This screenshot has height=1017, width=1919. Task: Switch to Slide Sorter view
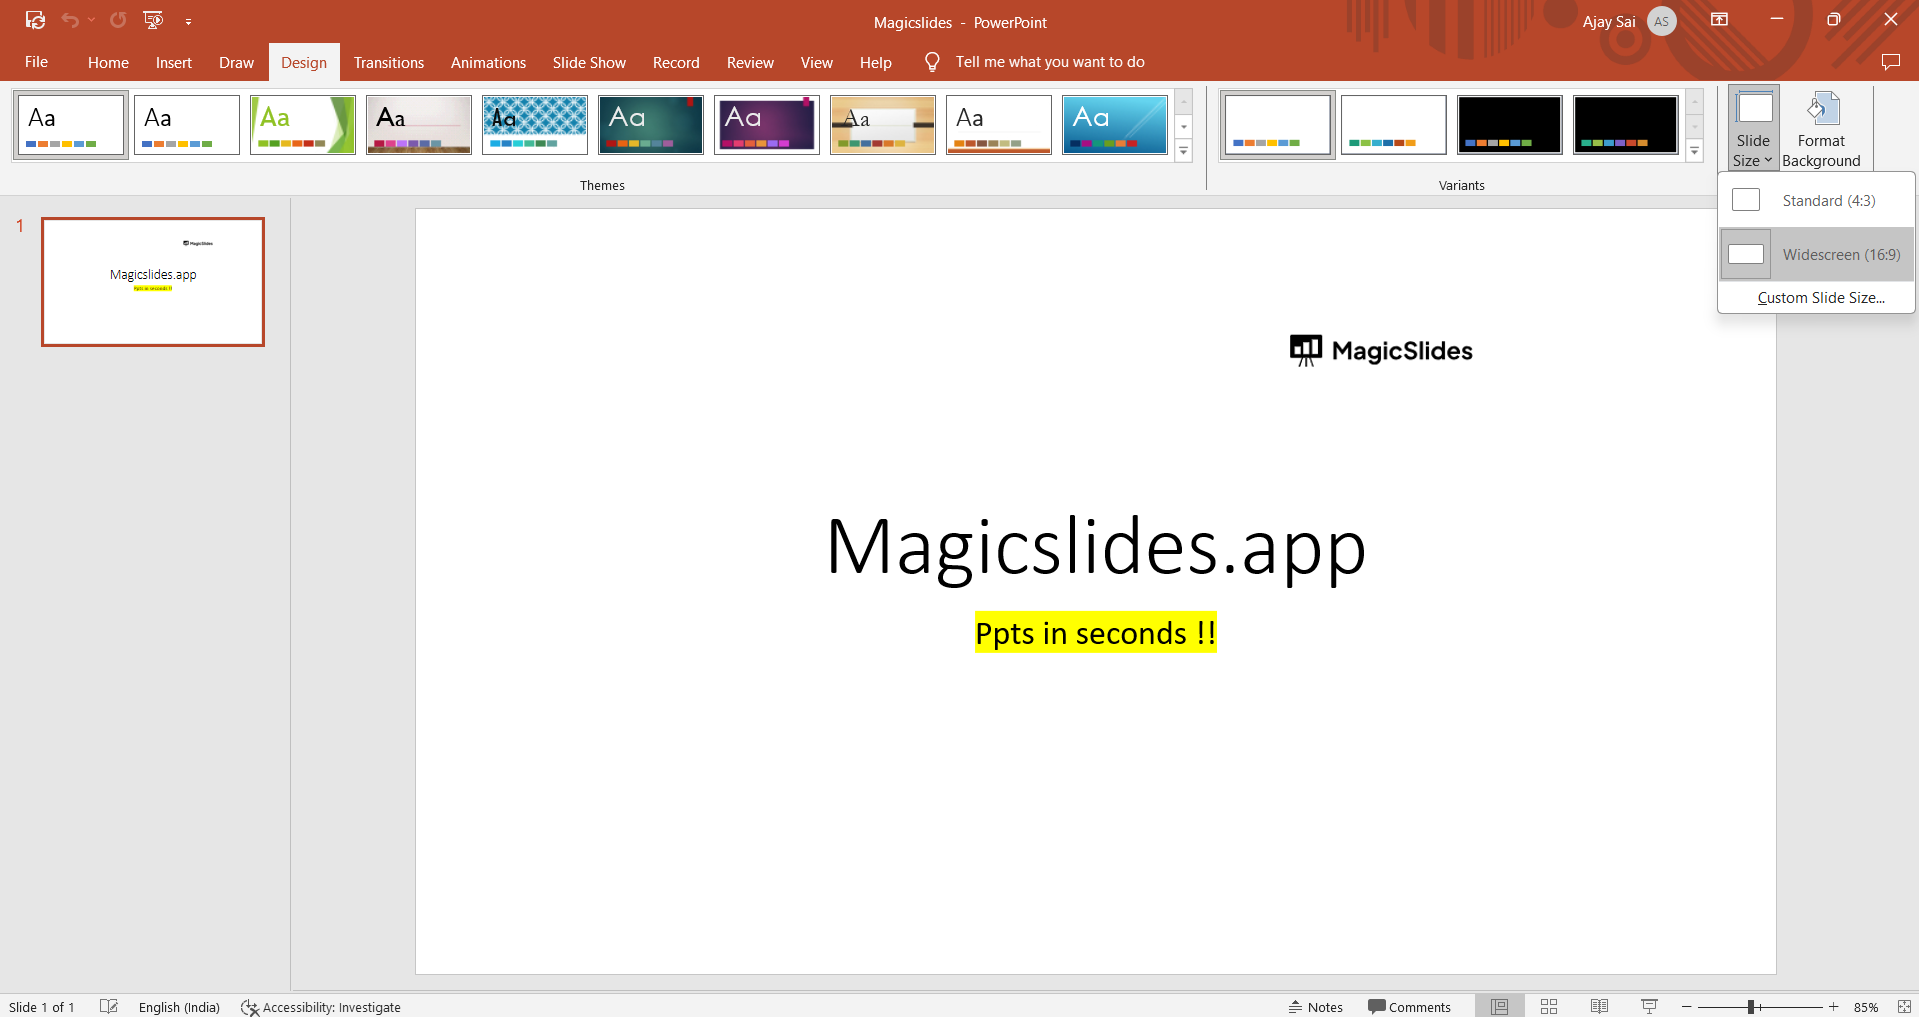point(1548,1007)
